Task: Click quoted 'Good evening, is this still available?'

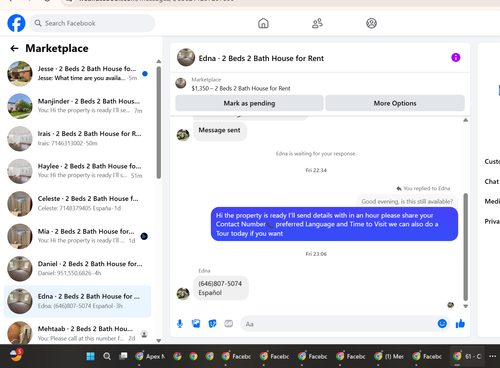Action: pos(407,201)
